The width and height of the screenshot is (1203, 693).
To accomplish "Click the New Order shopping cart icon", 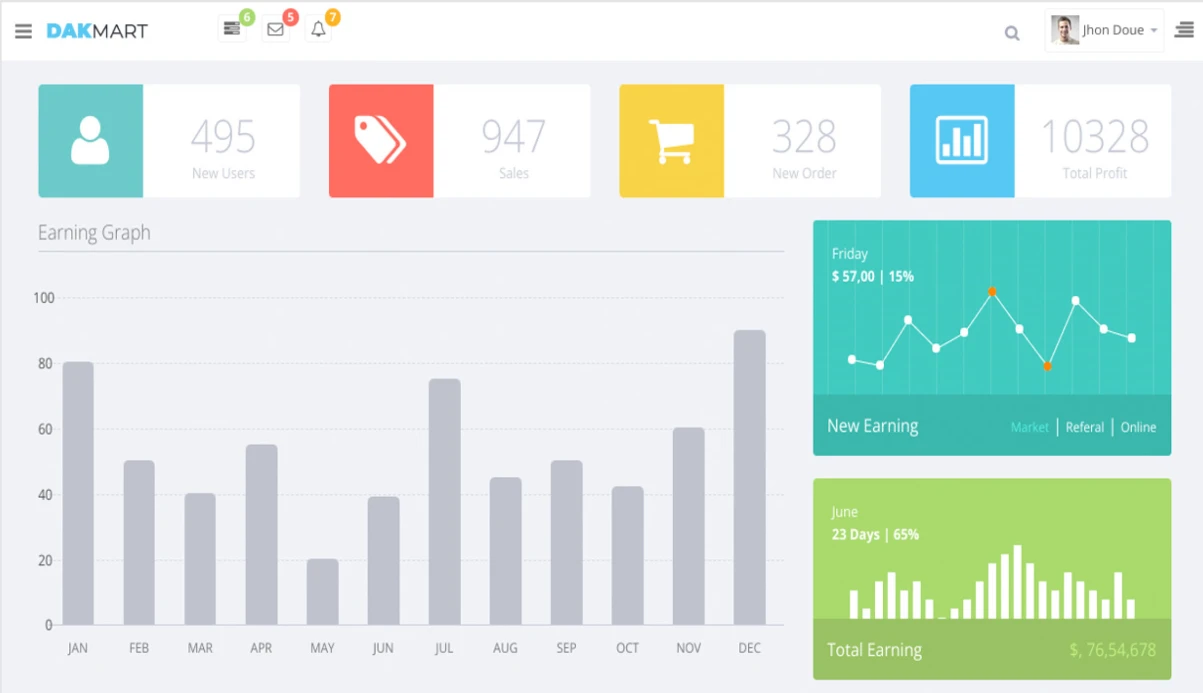I will [x=671, y=141].
